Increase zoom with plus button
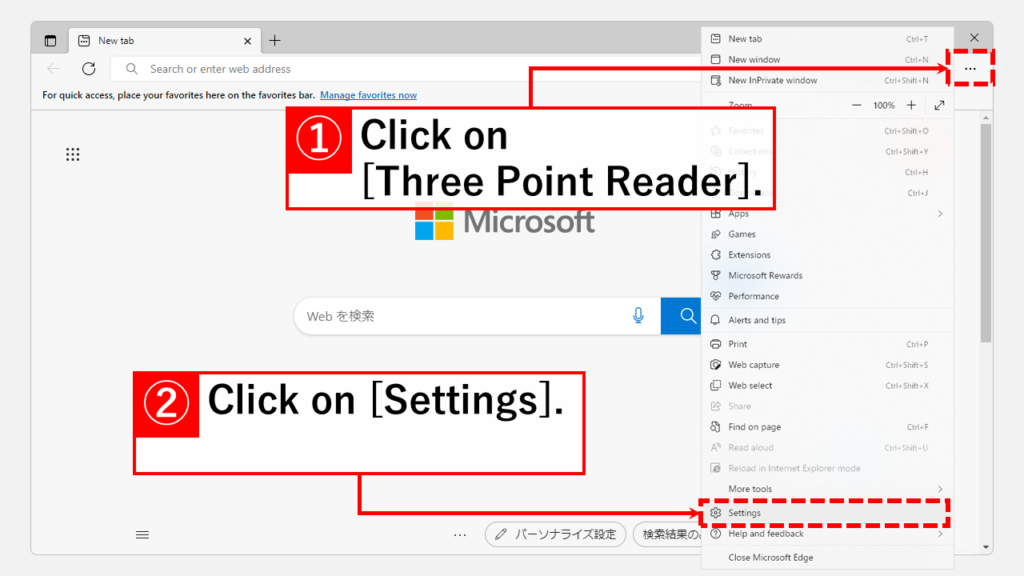 pos(911,105)
